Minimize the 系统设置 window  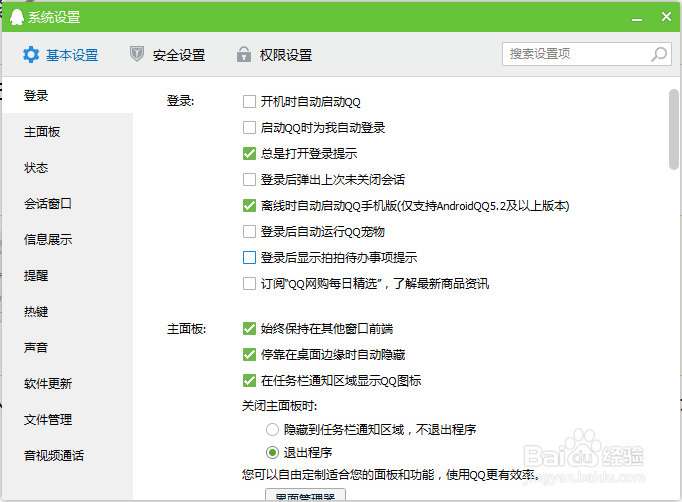click(637, 18)
